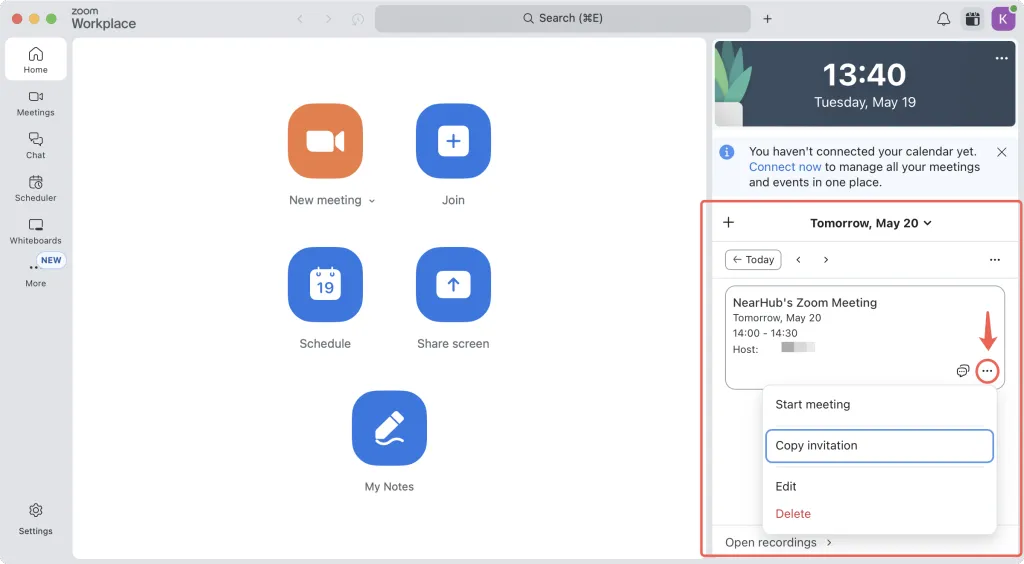Click the Connect now link
The image size is (1024, 564).
click(784, 167)
